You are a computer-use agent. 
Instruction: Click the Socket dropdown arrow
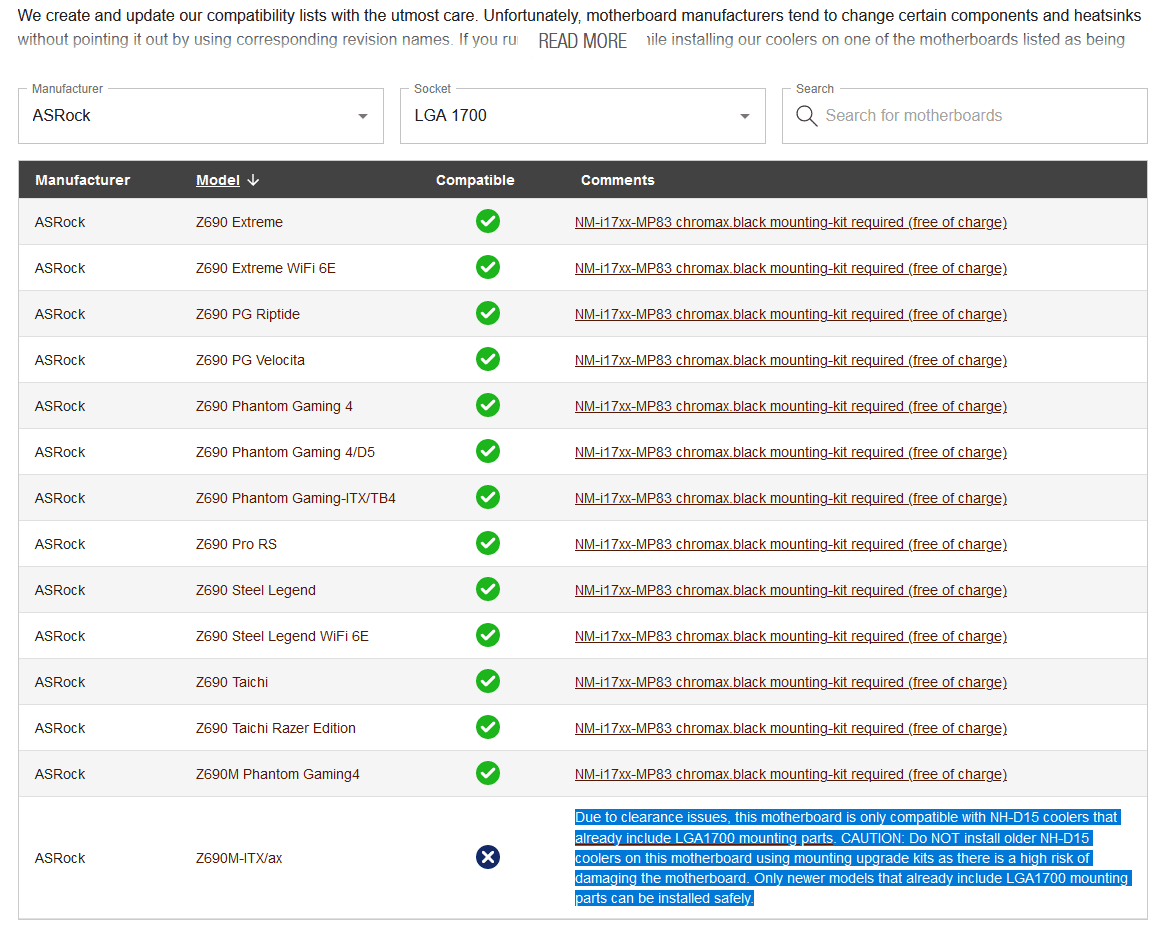click(x=745, y=116)
